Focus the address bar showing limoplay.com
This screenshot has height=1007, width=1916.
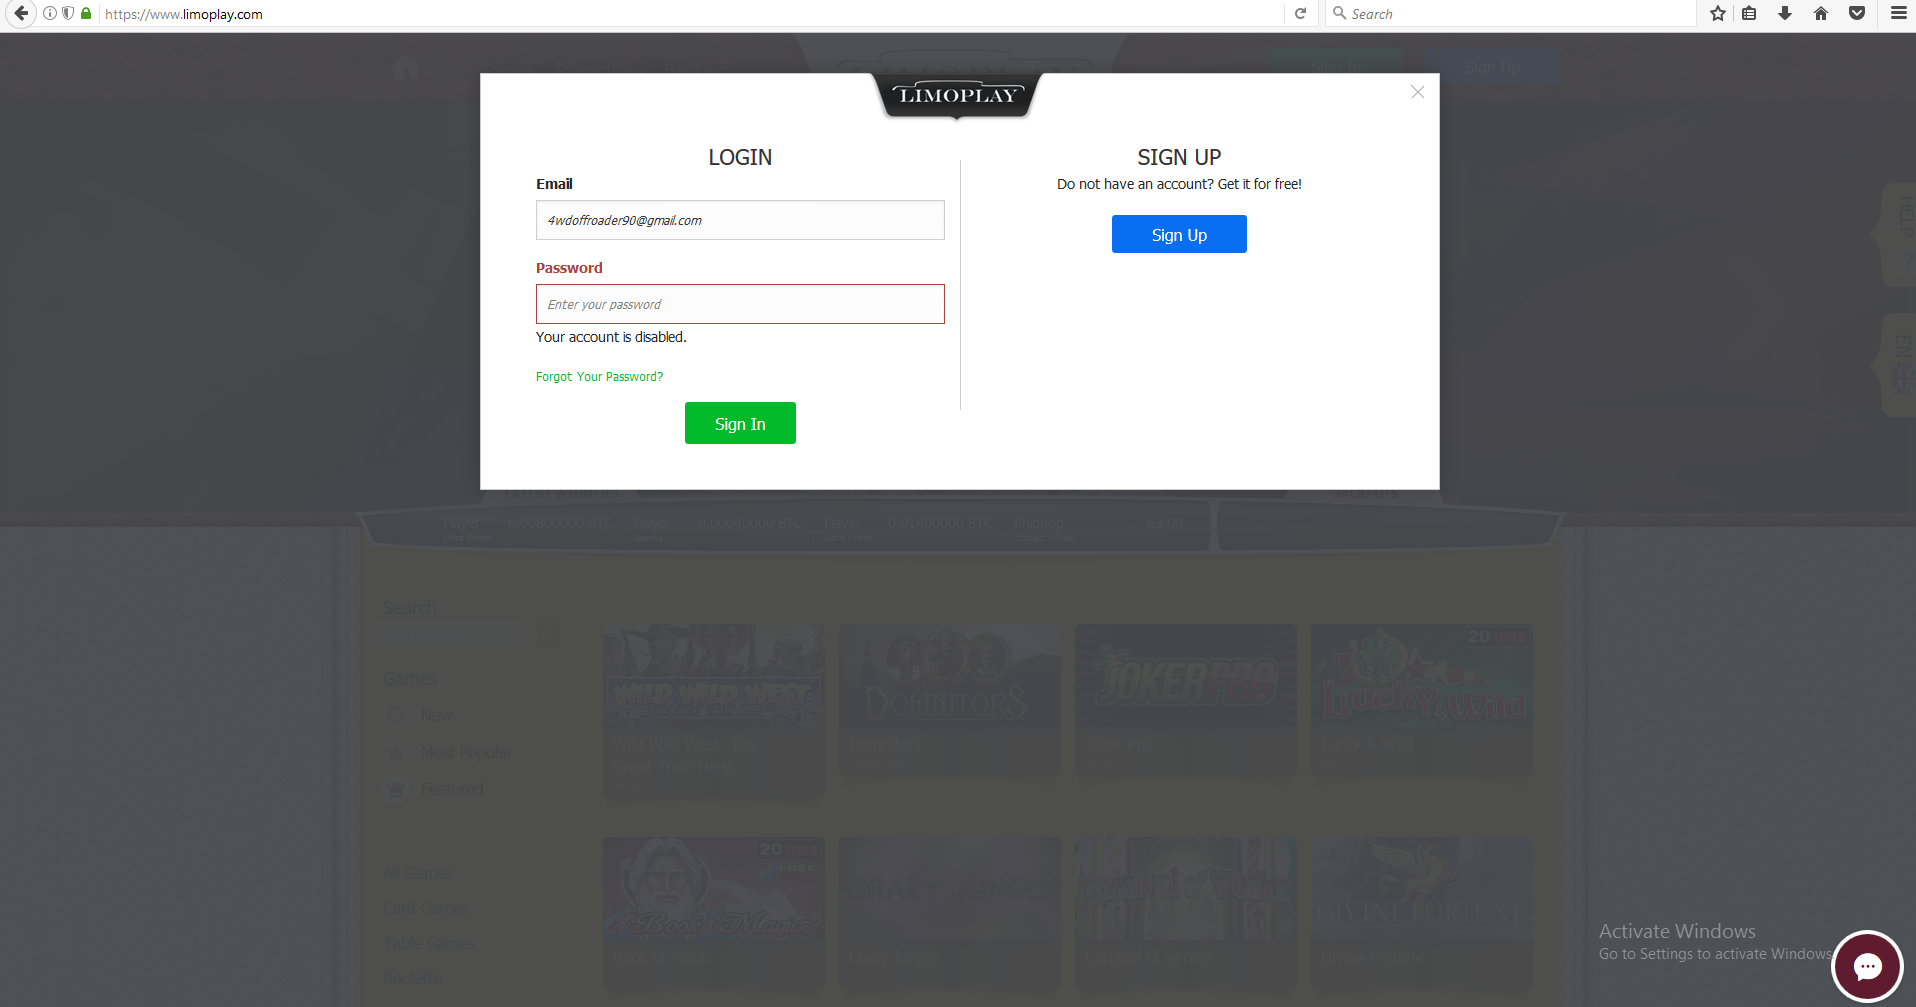point(690,14)
